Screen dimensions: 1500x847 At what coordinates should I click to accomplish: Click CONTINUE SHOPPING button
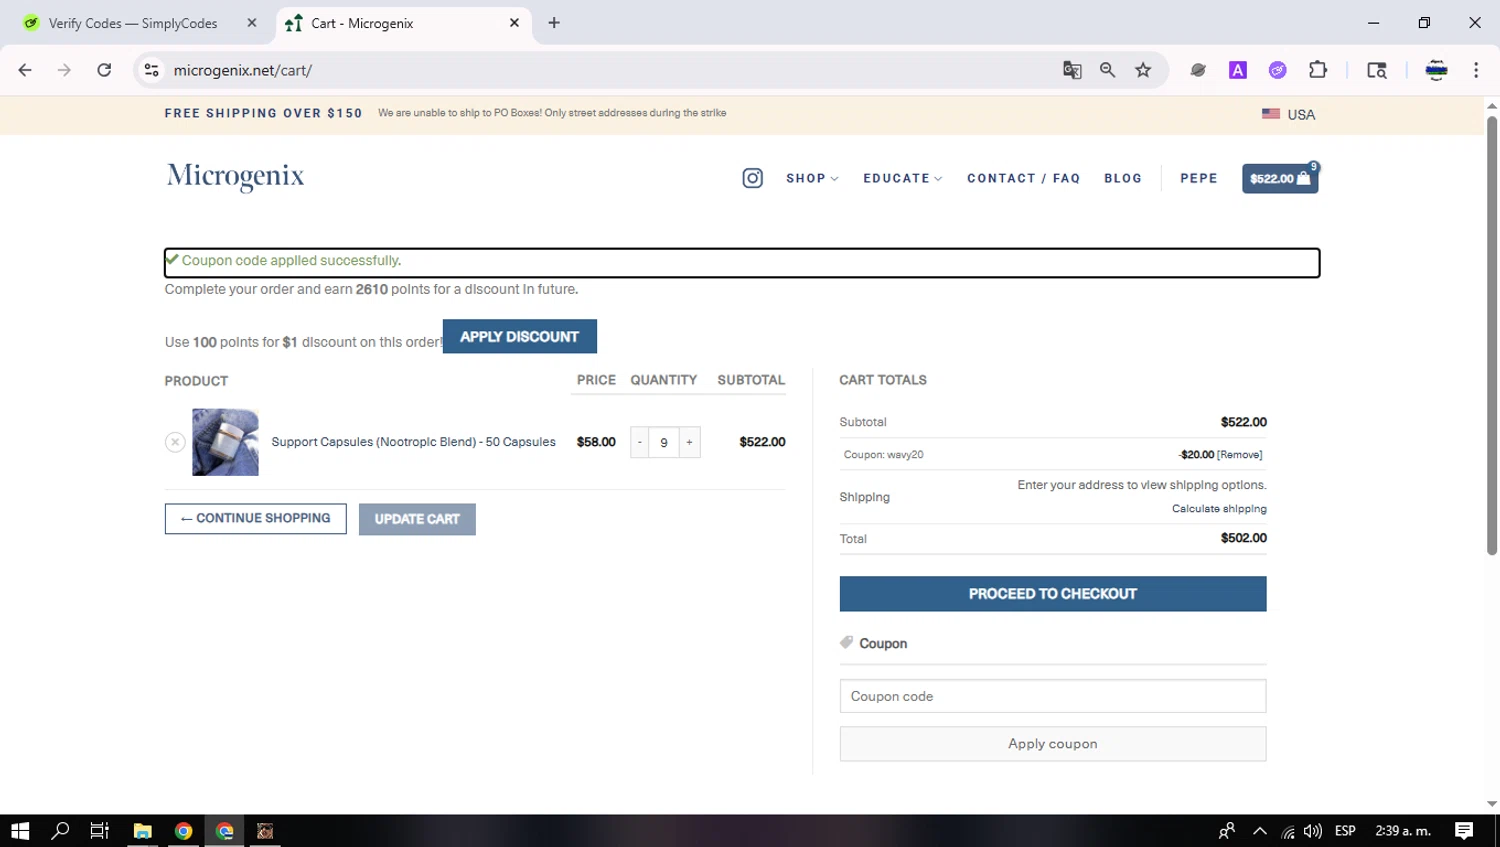coord(256,519)
